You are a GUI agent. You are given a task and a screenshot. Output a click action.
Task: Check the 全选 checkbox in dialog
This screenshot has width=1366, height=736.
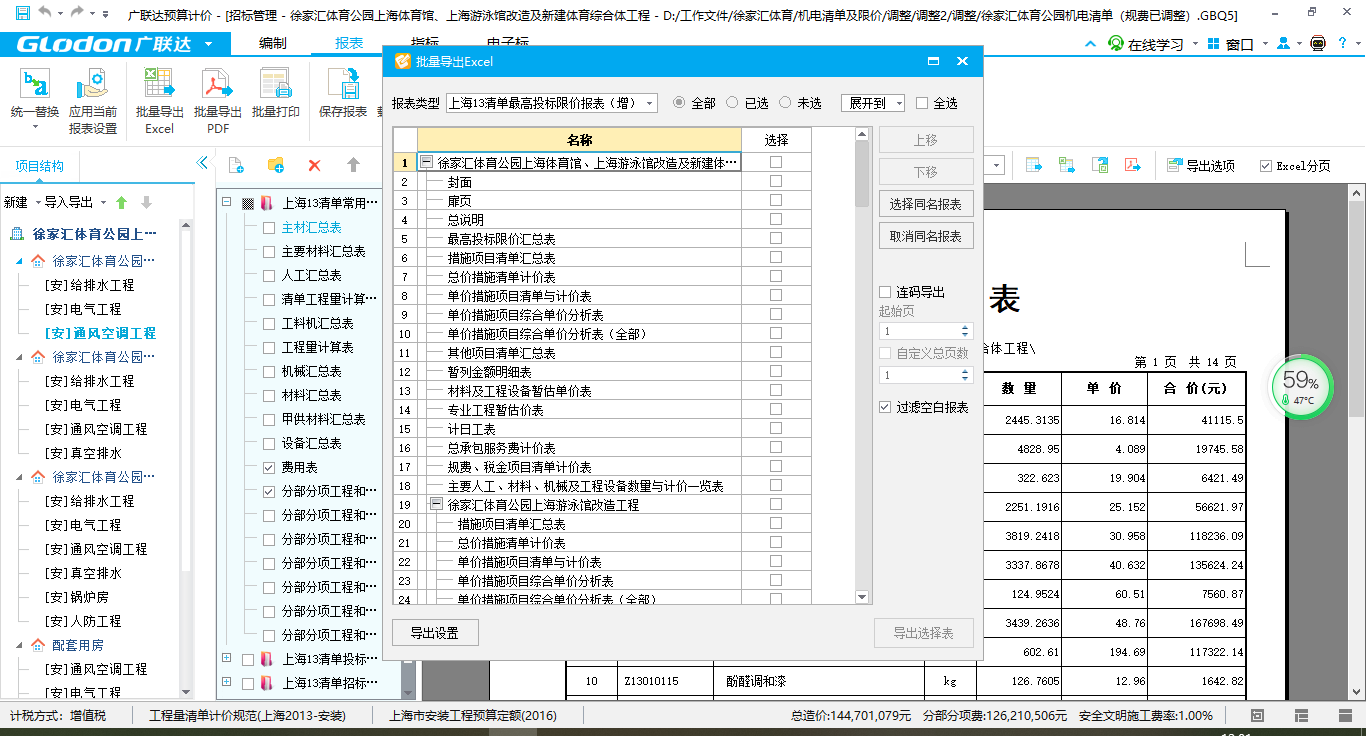922,103
